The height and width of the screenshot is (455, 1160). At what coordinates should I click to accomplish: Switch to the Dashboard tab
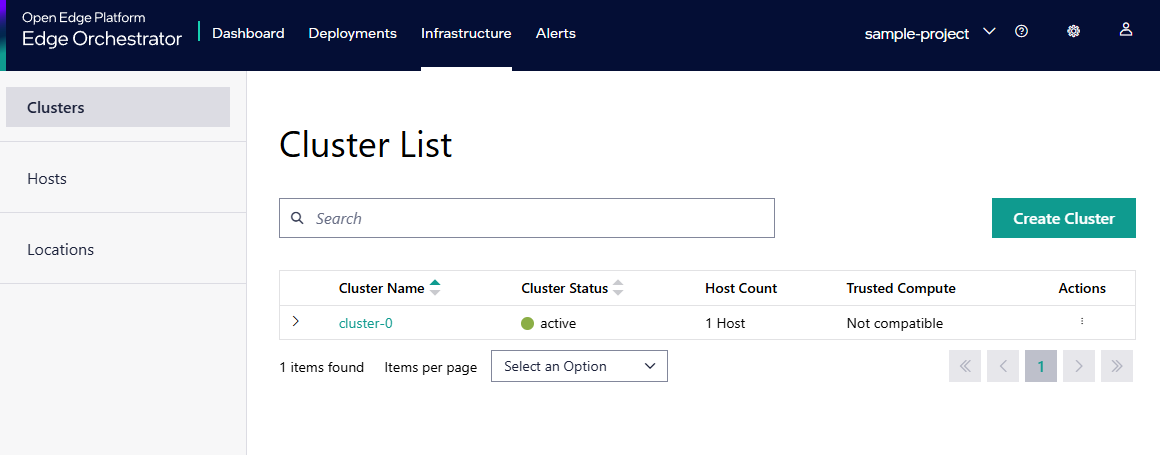(x=248, y=33)
